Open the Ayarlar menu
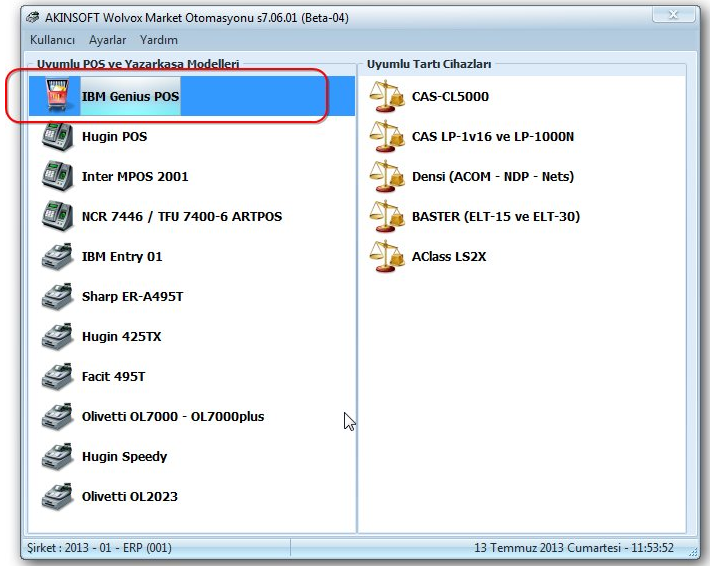This screenshot has width=710, height=566. coord(107,40)
